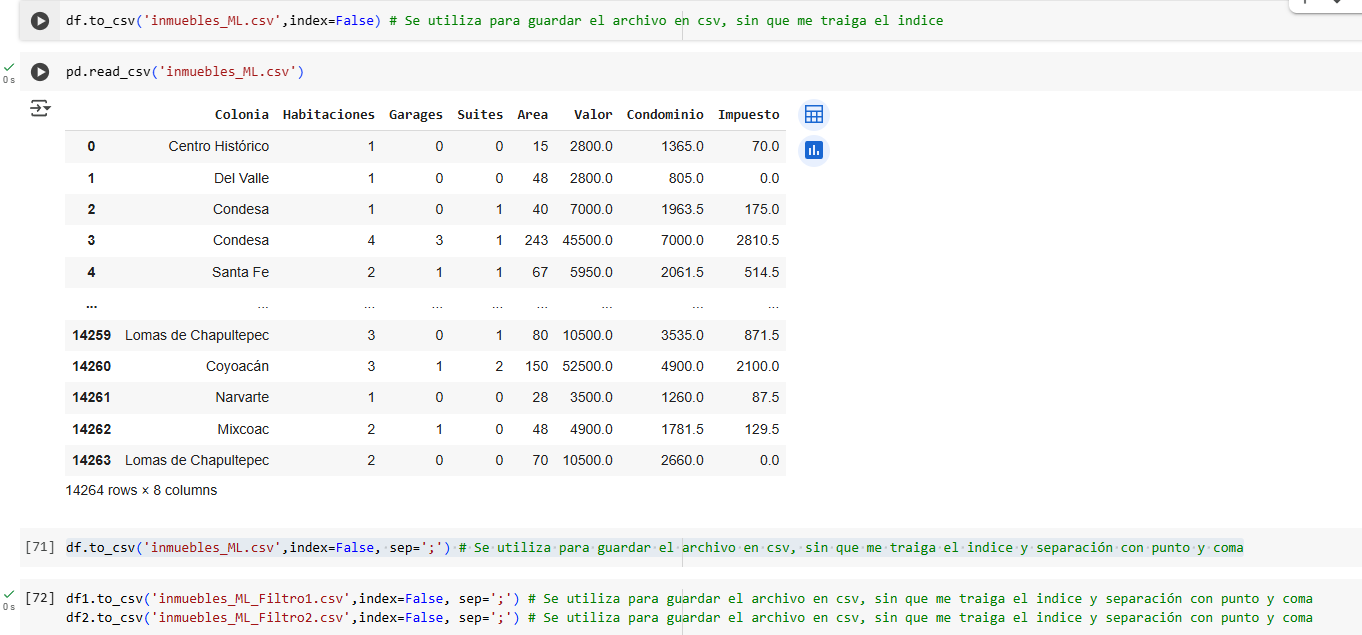
Task: Click the Condominio value 3535.0
Action: coord(682,335)
